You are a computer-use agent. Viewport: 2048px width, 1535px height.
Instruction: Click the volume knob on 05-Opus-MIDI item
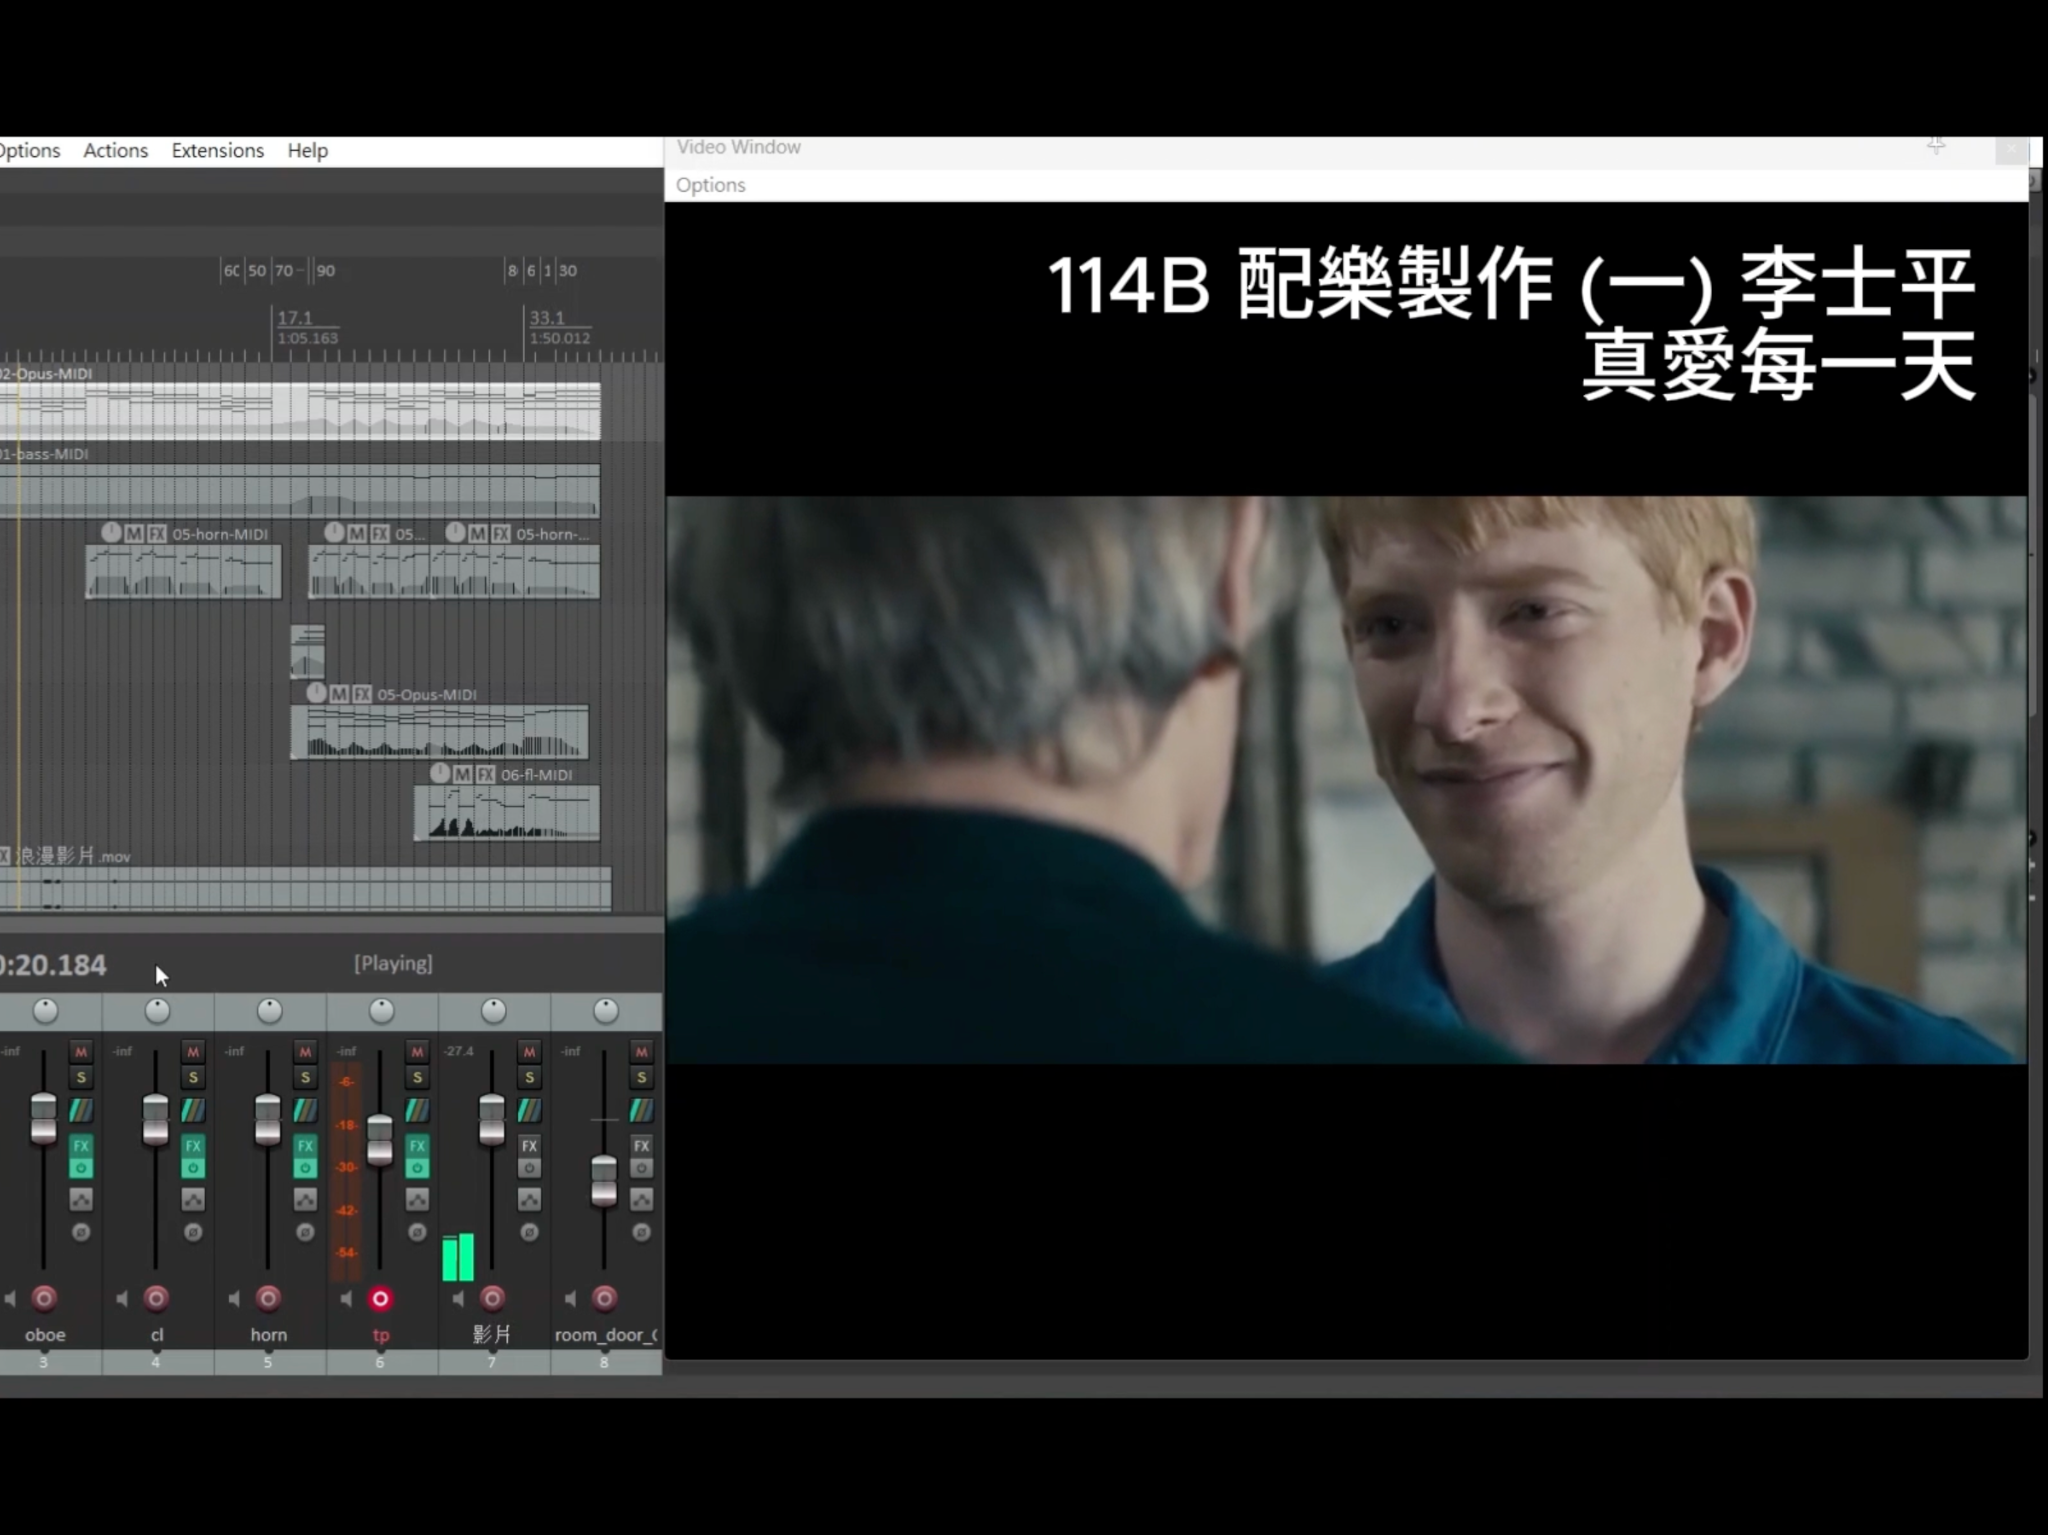[x=316, y=693]
